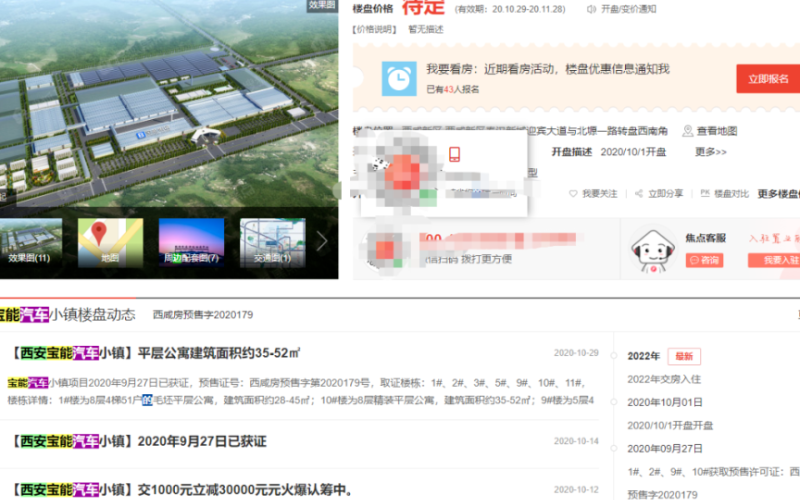Click article date 2020-10-14
The width and height of the screenshot is (800, 500).
[x=576, y=441]
